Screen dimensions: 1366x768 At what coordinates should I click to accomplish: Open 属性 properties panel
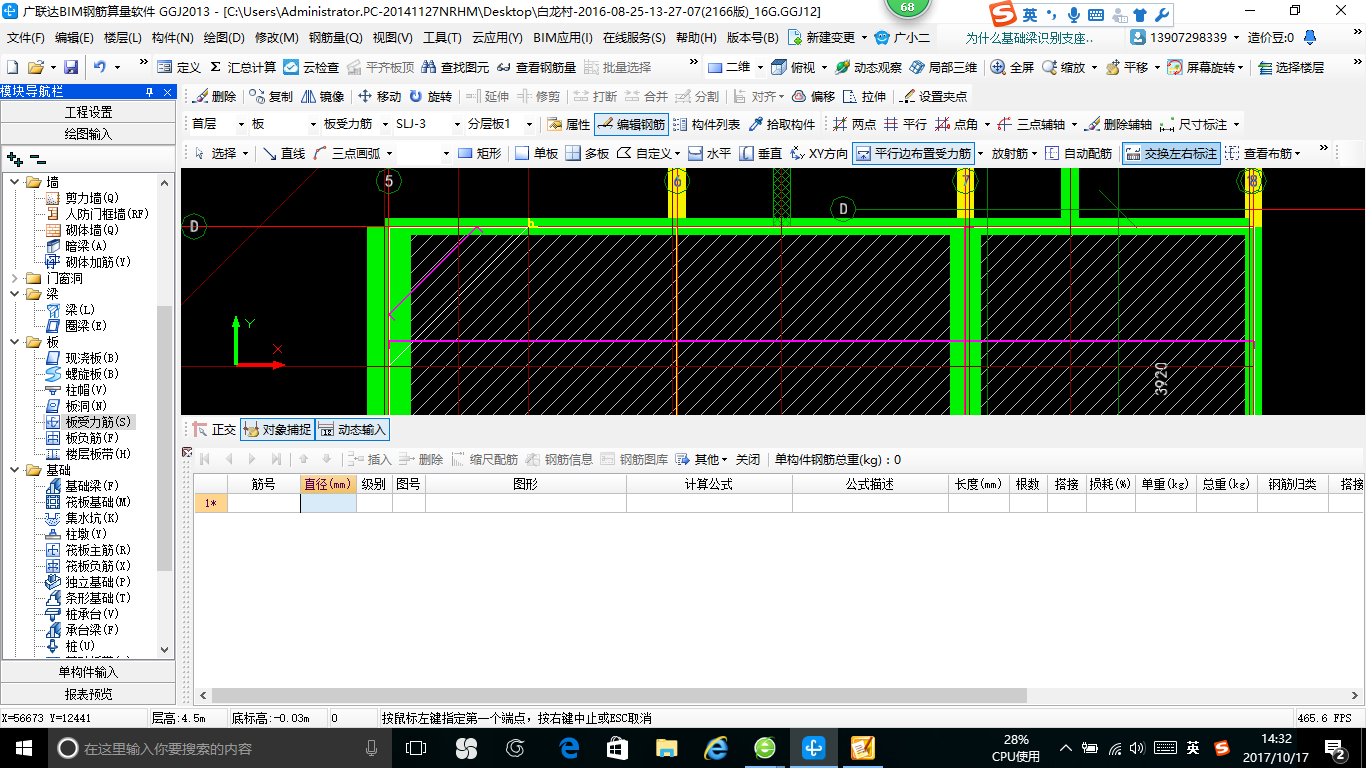[x=568, y=124]
